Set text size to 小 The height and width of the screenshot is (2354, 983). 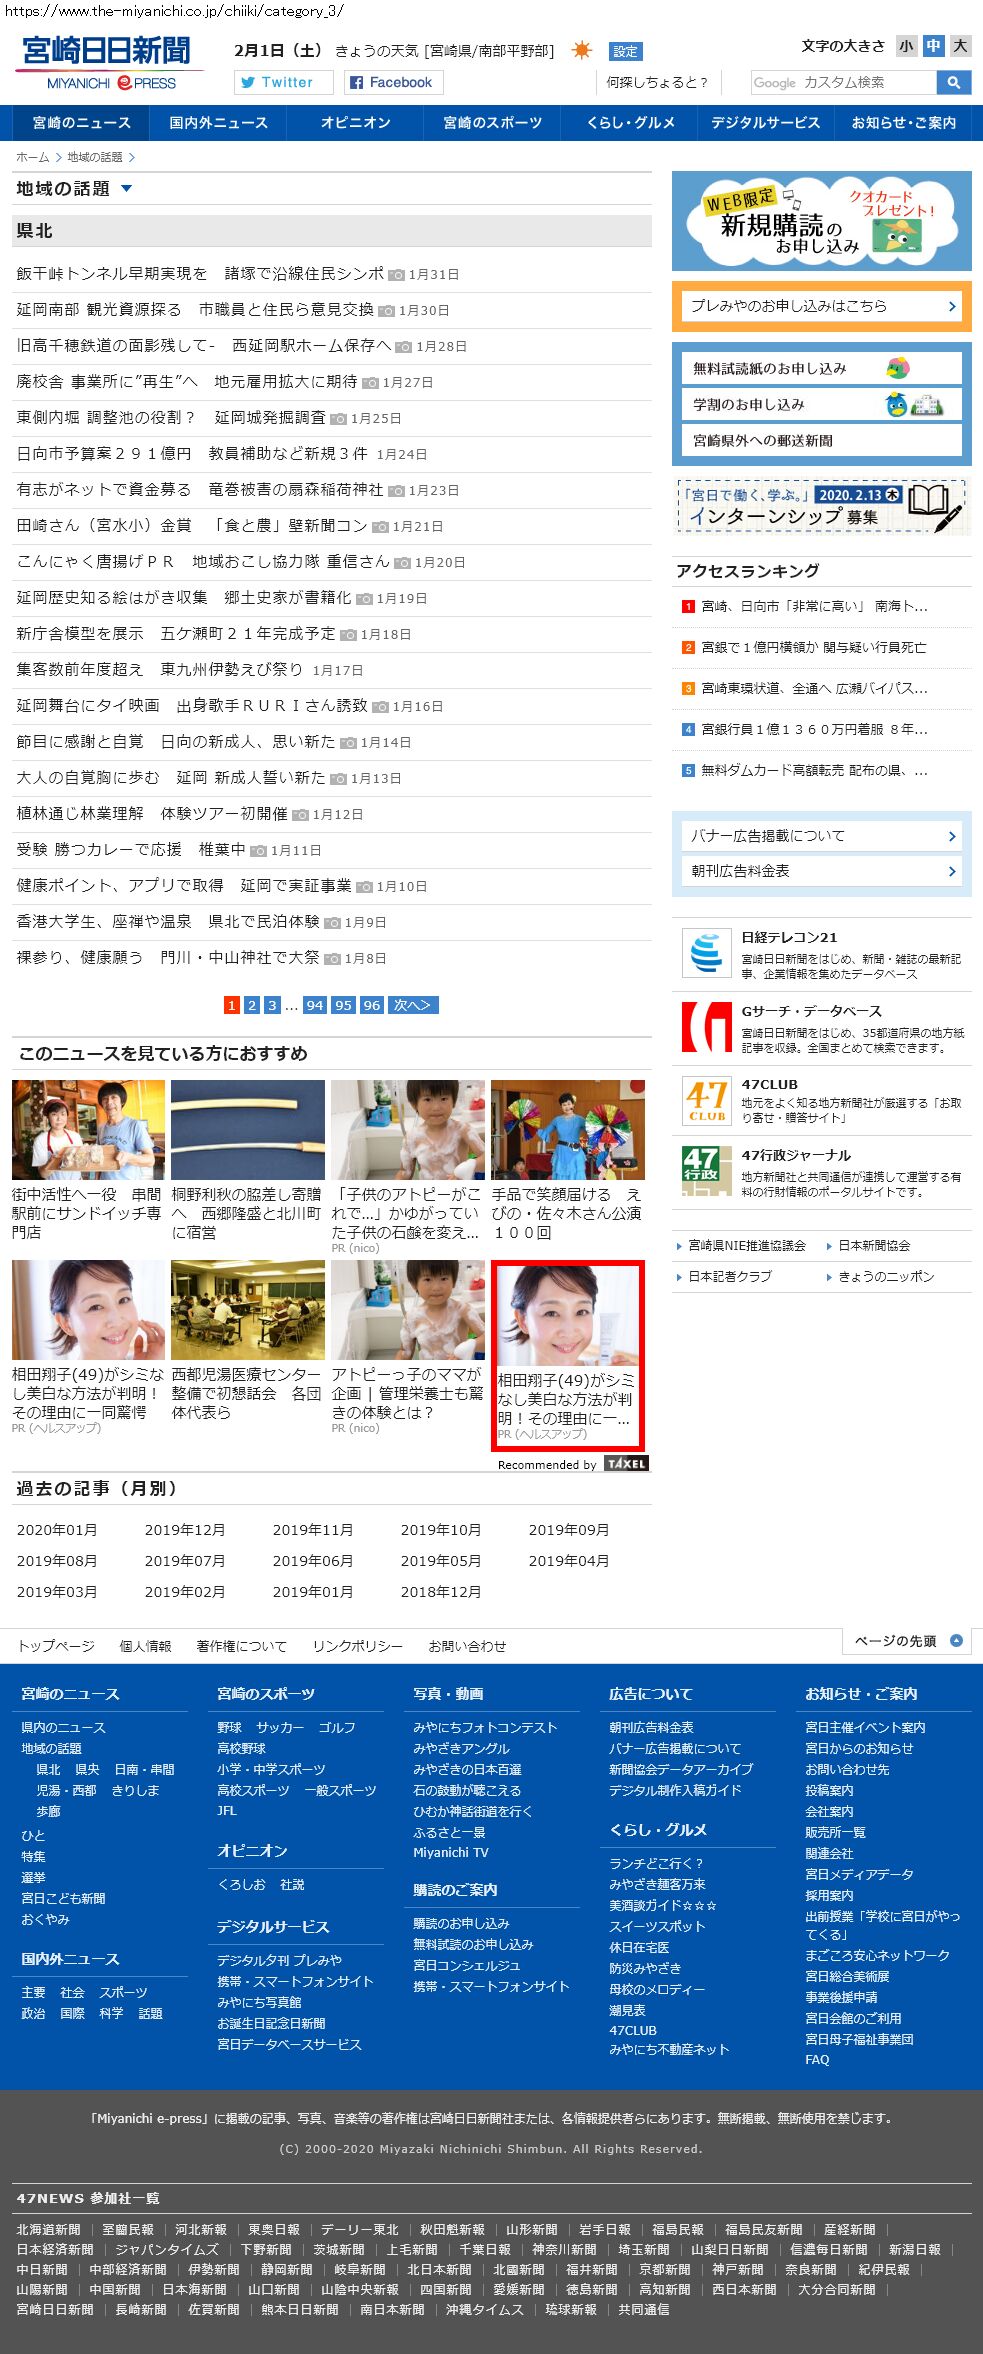(x=906, y=46)
